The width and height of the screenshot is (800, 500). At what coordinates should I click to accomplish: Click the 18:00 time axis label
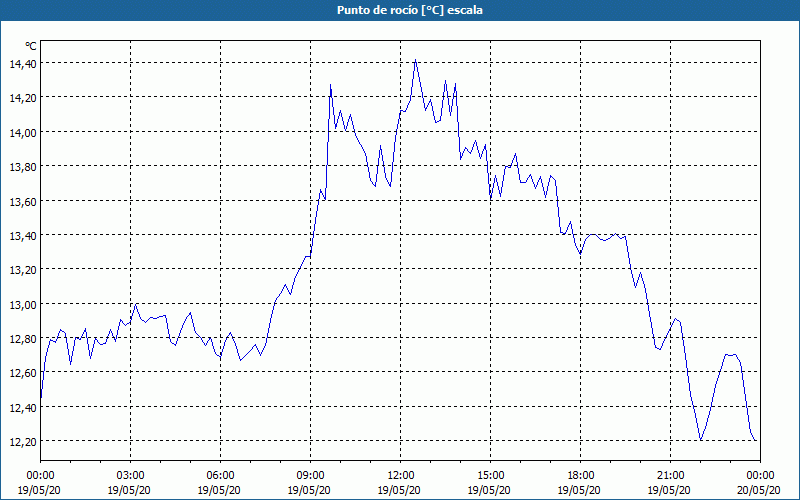pos(580,476)
